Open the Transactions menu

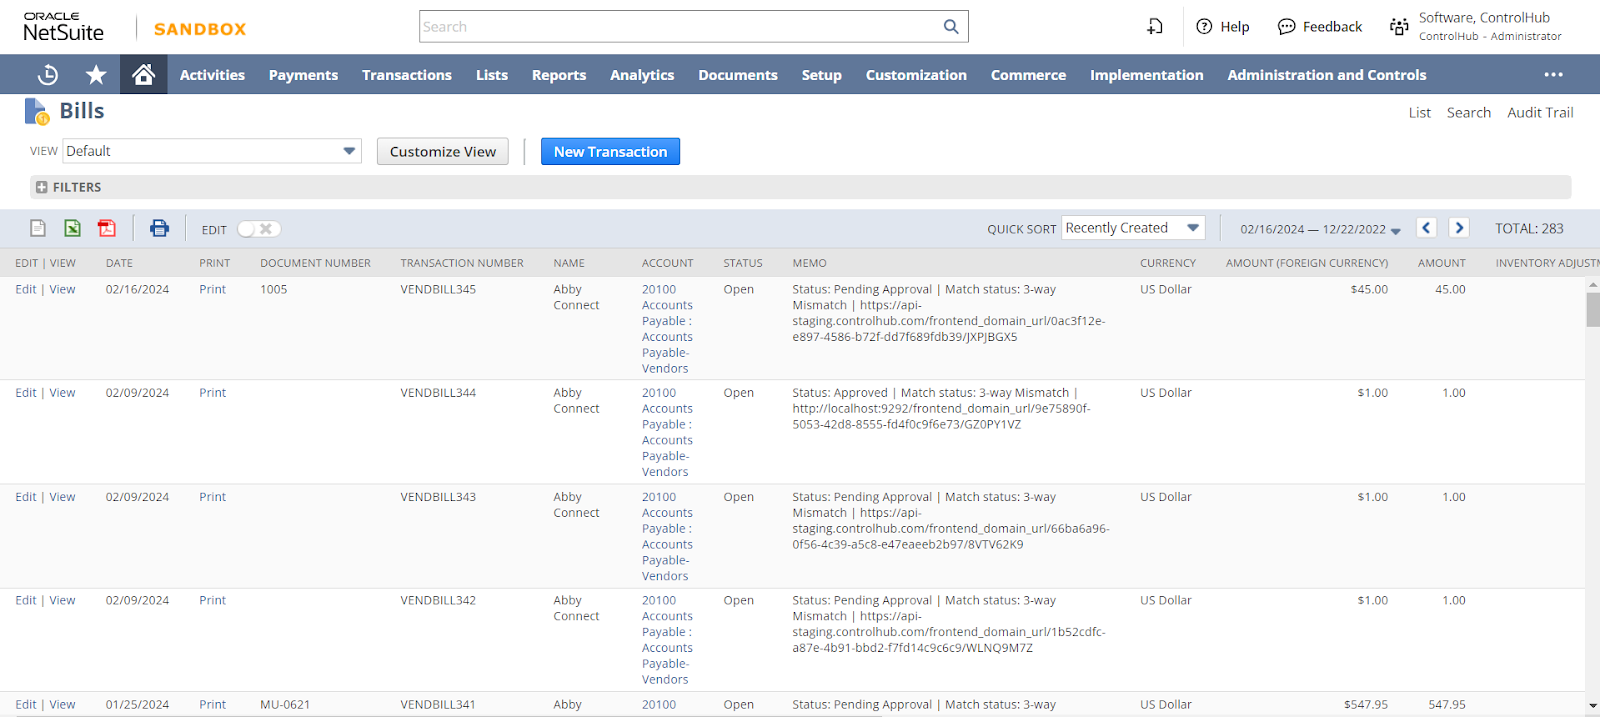(407, 75)
